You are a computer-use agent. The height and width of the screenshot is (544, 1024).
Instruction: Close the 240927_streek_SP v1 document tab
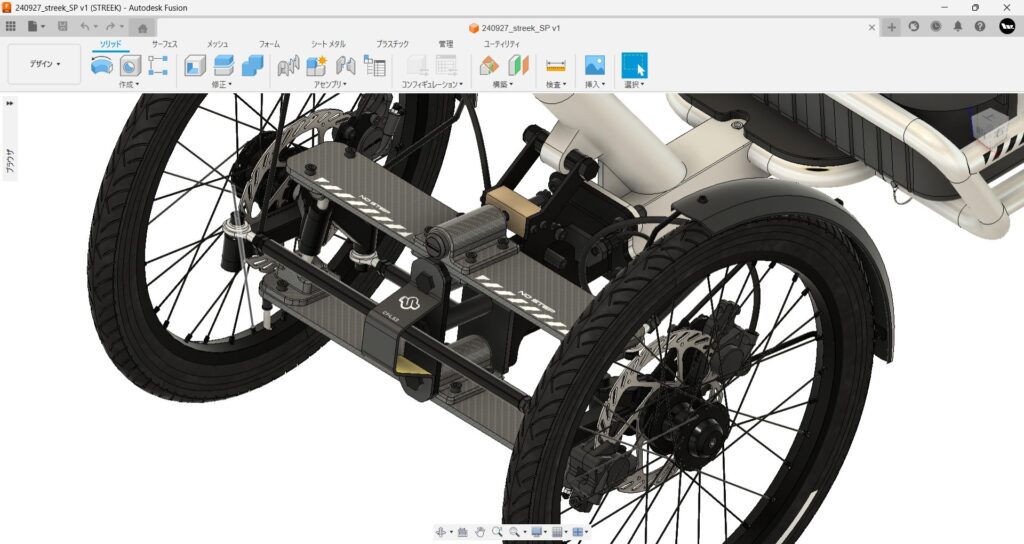pos(872,27)
